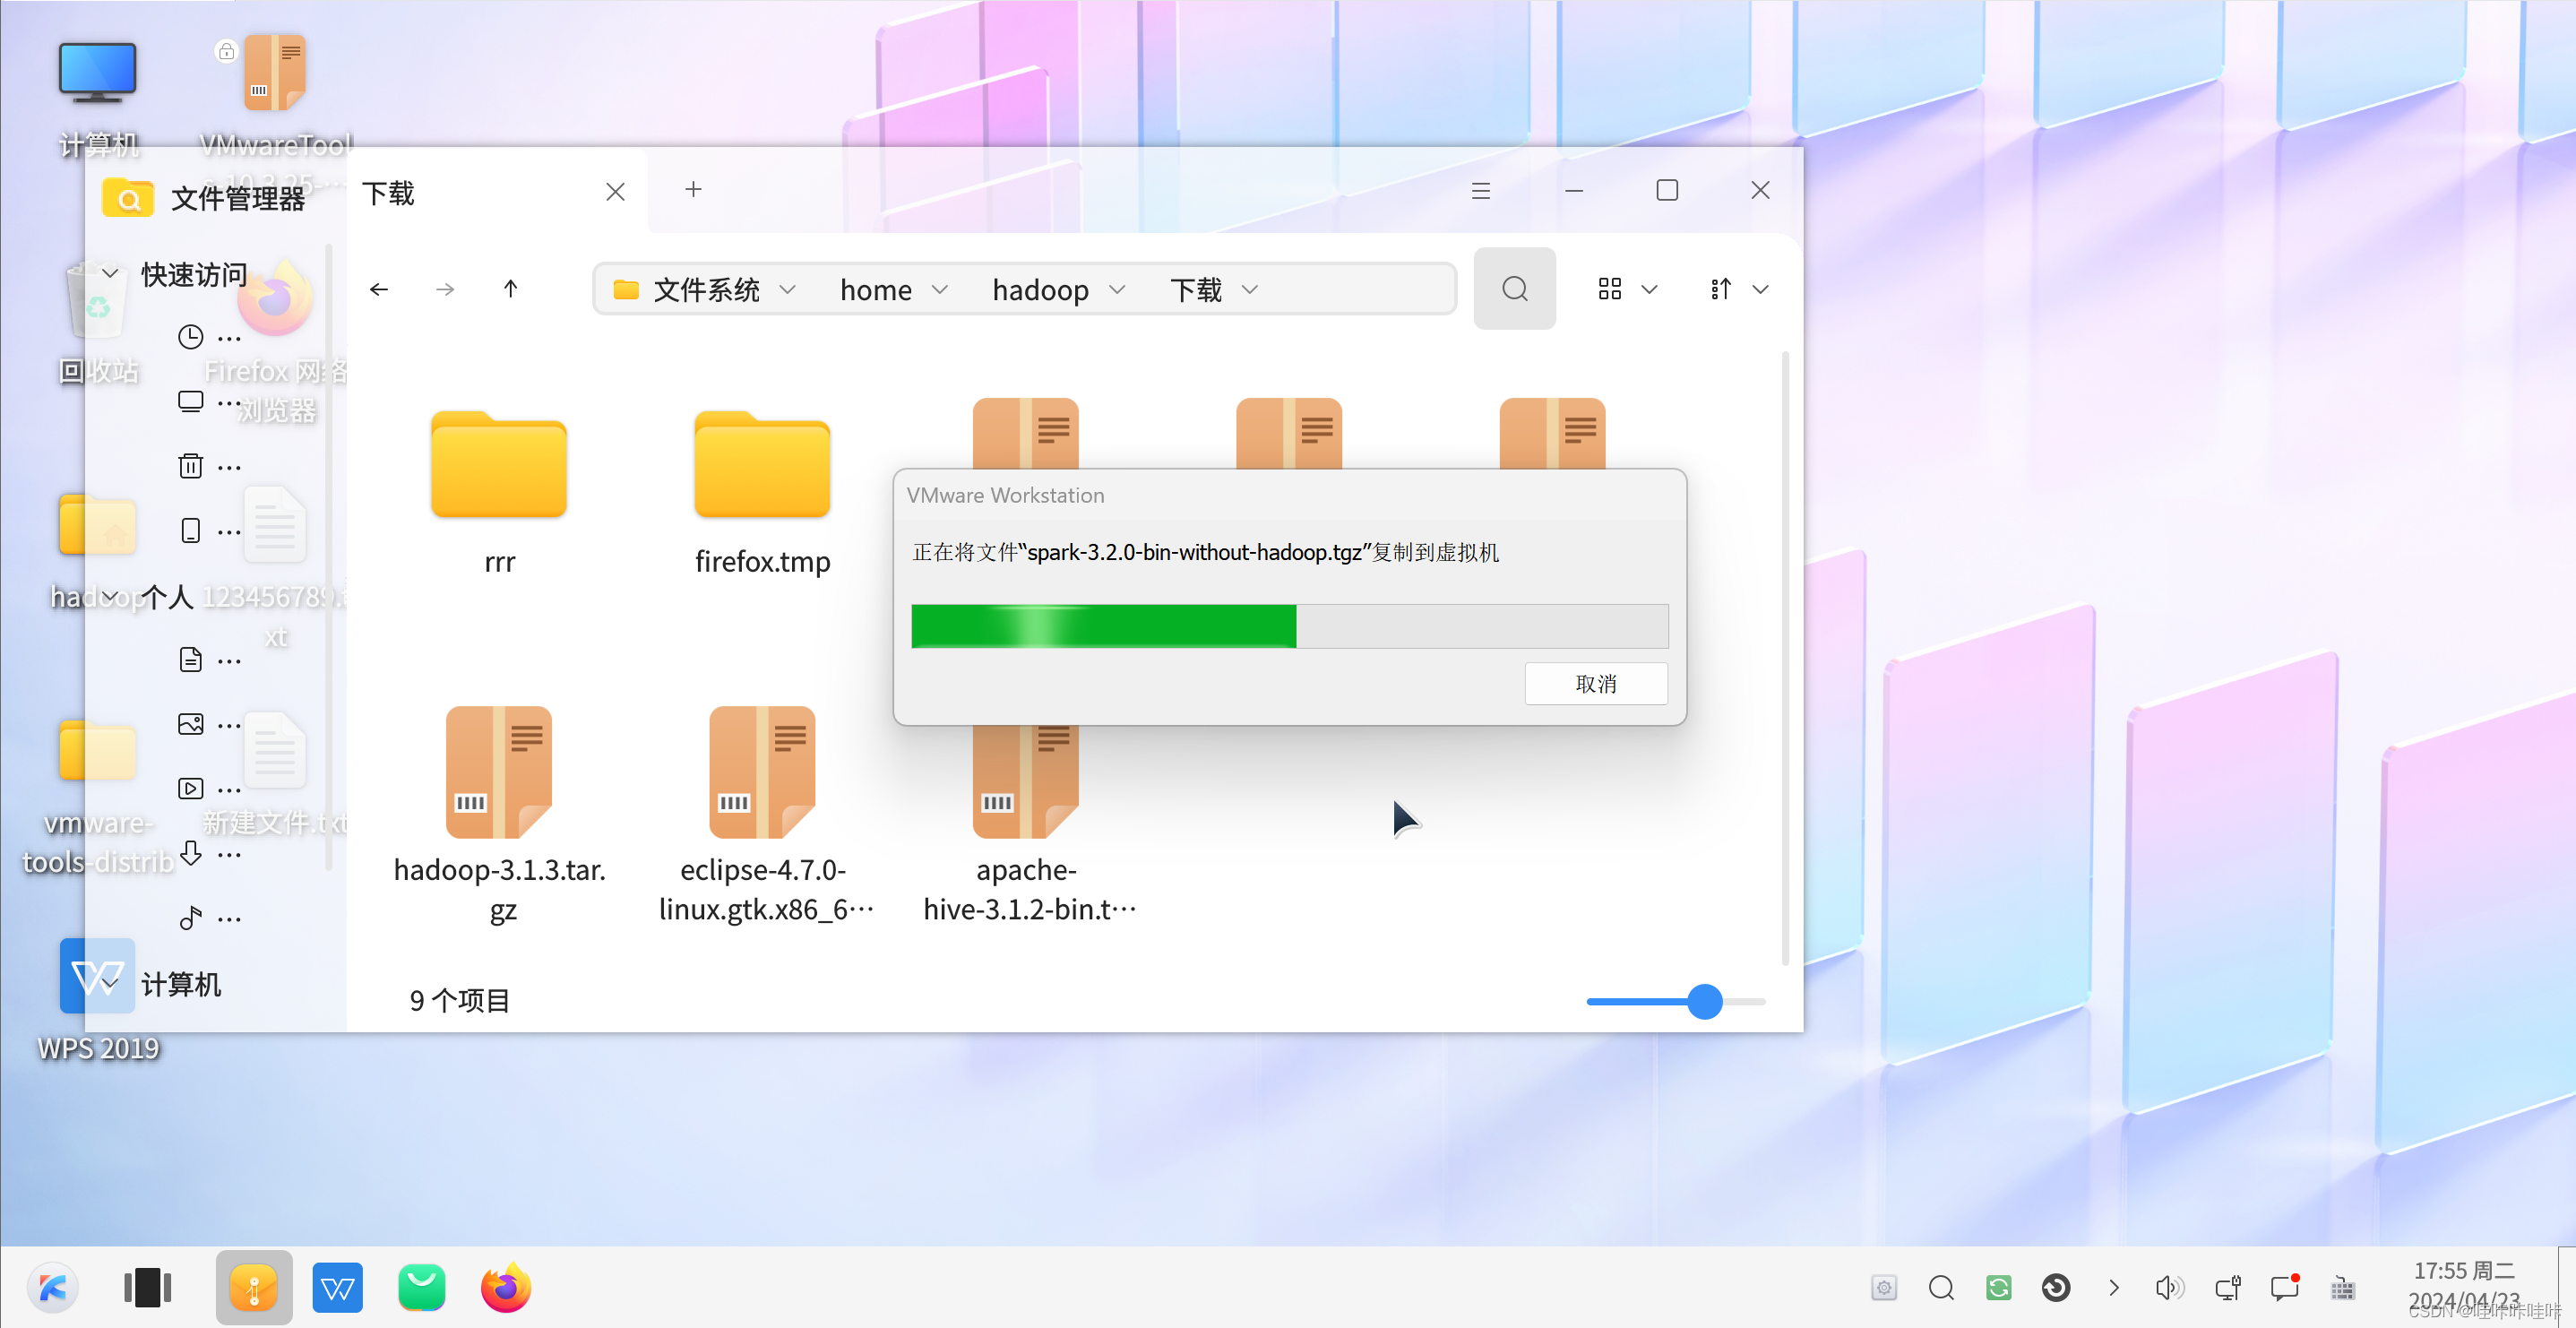
Task: Expand the 文件系统 breadcrumb dropdown
Action: 788,289
